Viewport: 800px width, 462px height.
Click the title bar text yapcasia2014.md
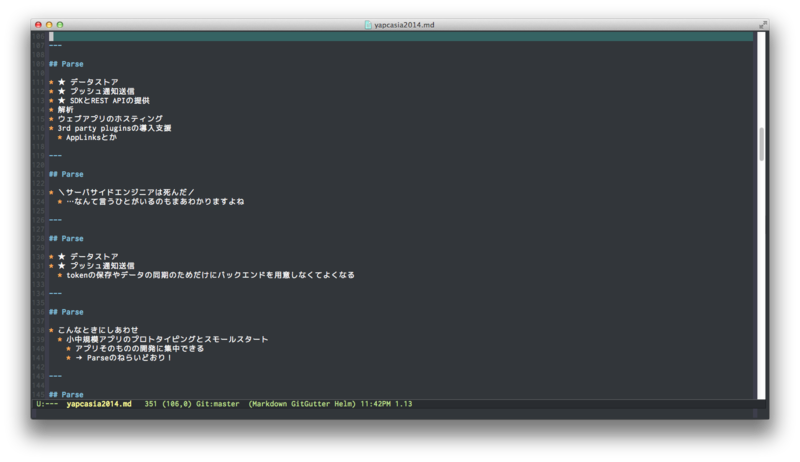coord(404,24)
